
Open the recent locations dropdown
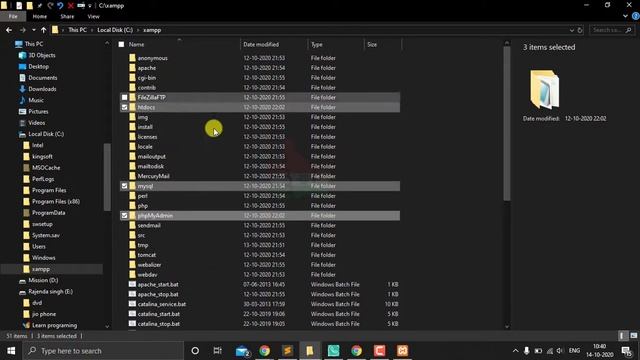pyautogui.click(x=33, y=30)
